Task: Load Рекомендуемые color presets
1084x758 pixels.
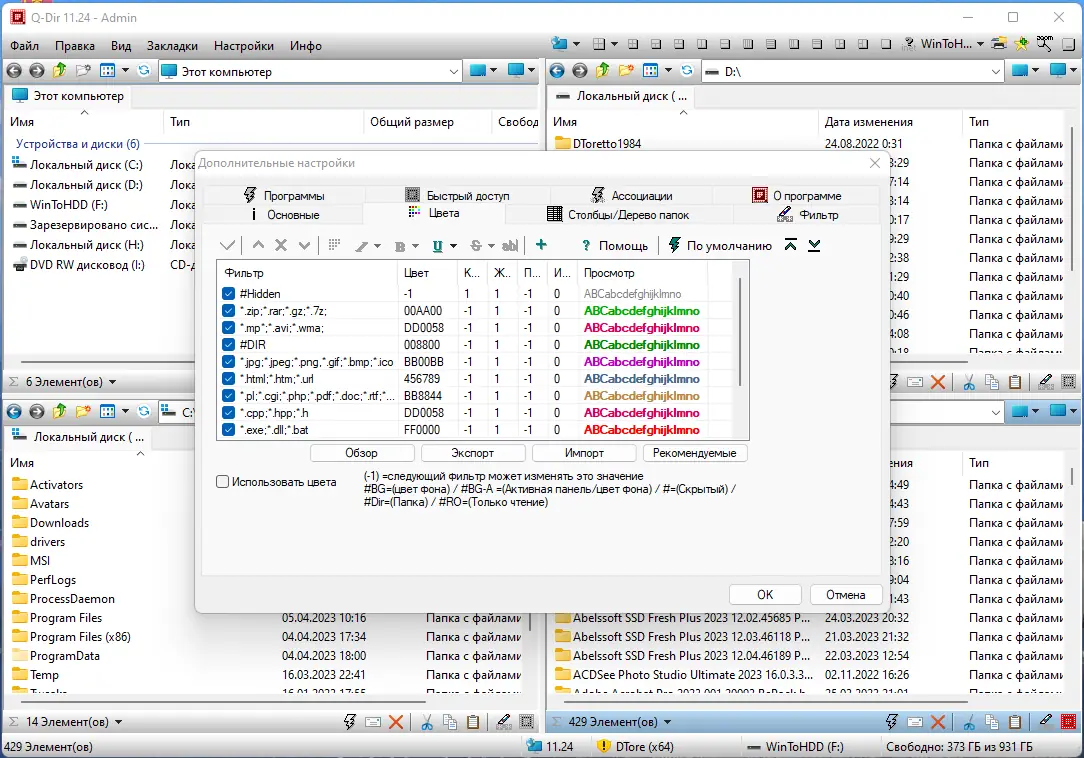Action: click(x=695, y=453)
